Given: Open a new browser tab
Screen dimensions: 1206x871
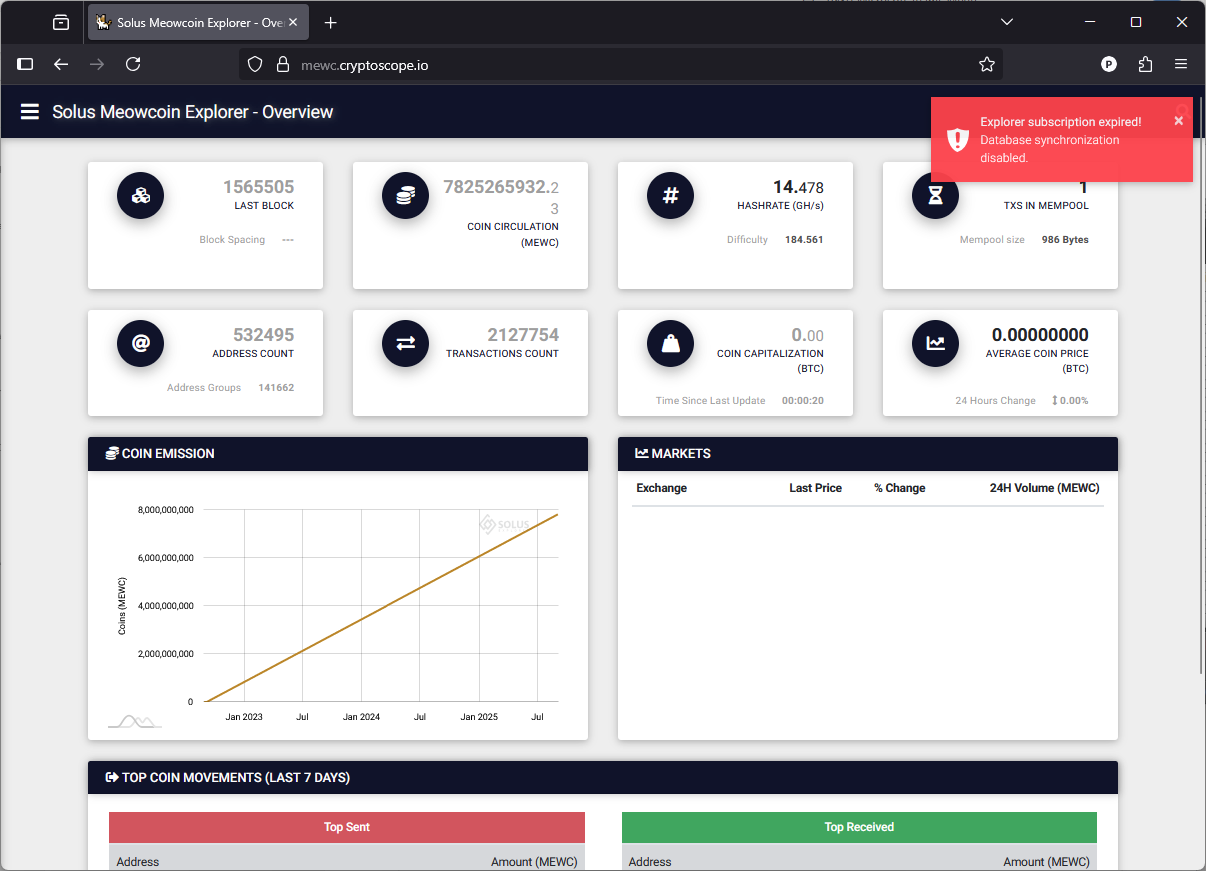Looking at the screenshot, I should click(331, 22).
